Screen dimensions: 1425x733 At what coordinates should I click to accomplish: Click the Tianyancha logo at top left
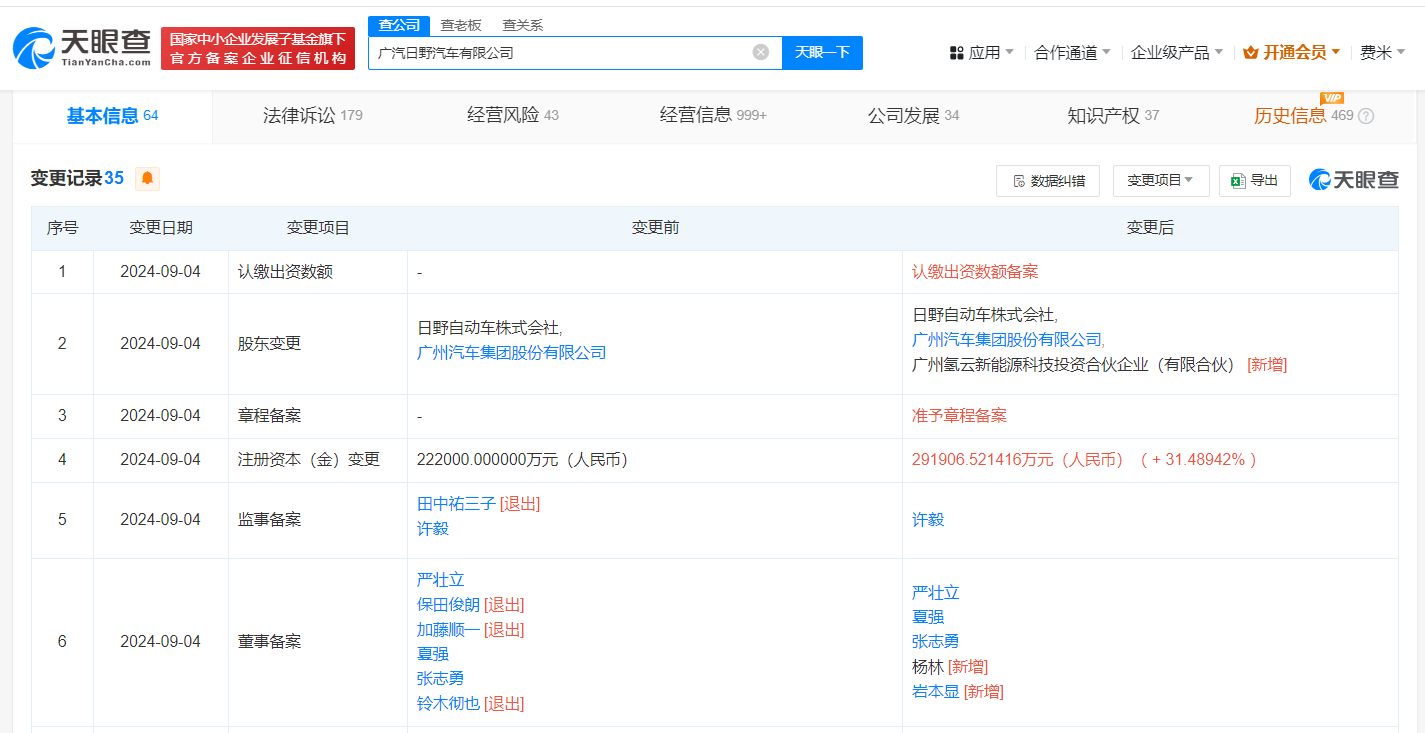(x=82, y=47)
